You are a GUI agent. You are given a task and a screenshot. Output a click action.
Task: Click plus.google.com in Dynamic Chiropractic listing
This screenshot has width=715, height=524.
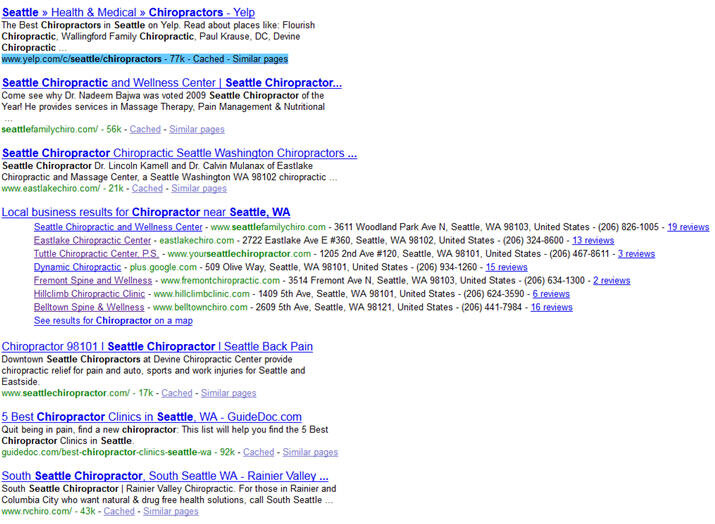(163, 267)
